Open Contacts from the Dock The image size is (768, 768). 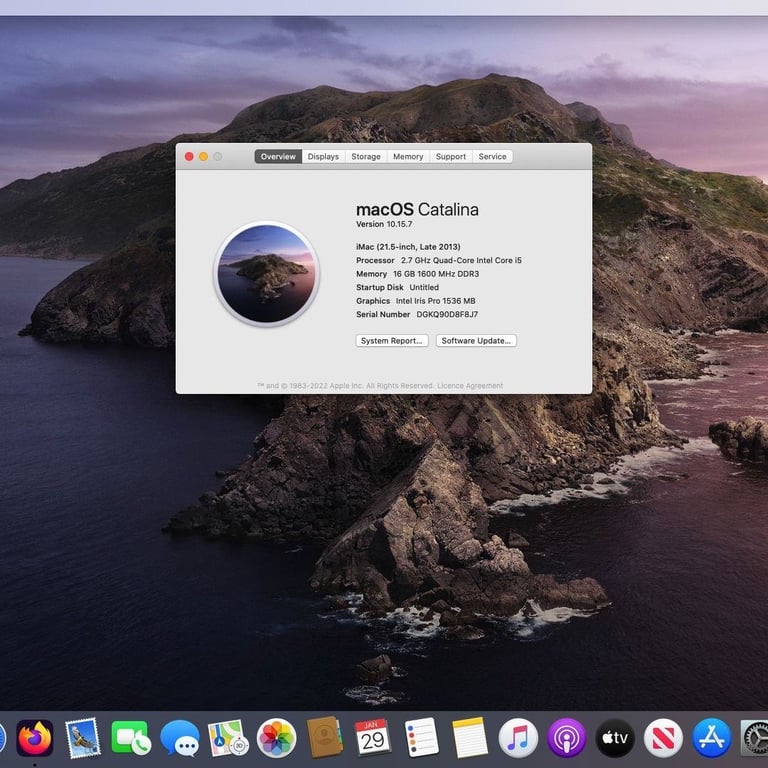click(x=324, y=738)
